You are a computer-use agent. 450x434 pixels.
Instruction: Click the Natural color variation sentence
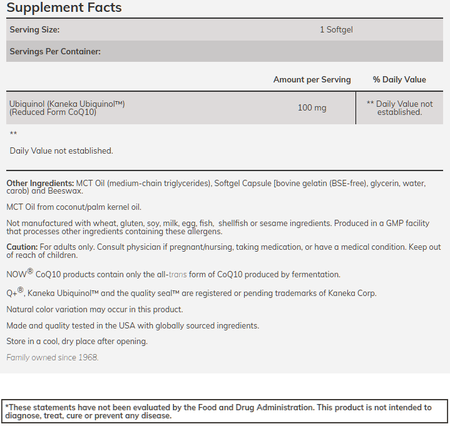tap(95, 309)
